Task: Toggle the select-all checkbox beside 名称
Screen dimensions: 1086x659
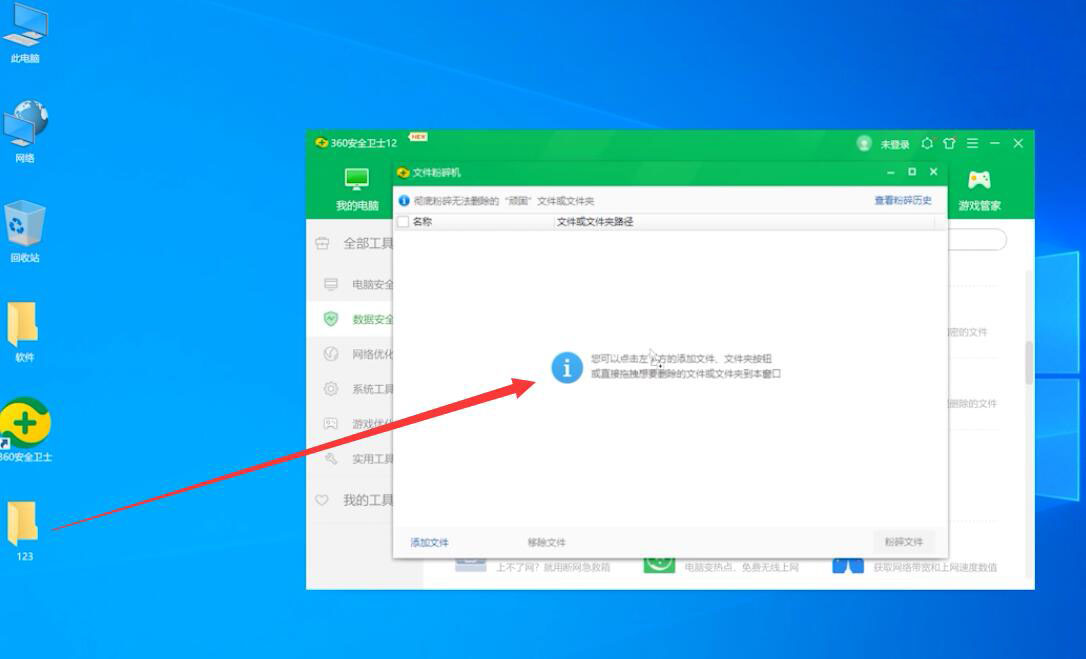Action: click(x=403, y=222)
